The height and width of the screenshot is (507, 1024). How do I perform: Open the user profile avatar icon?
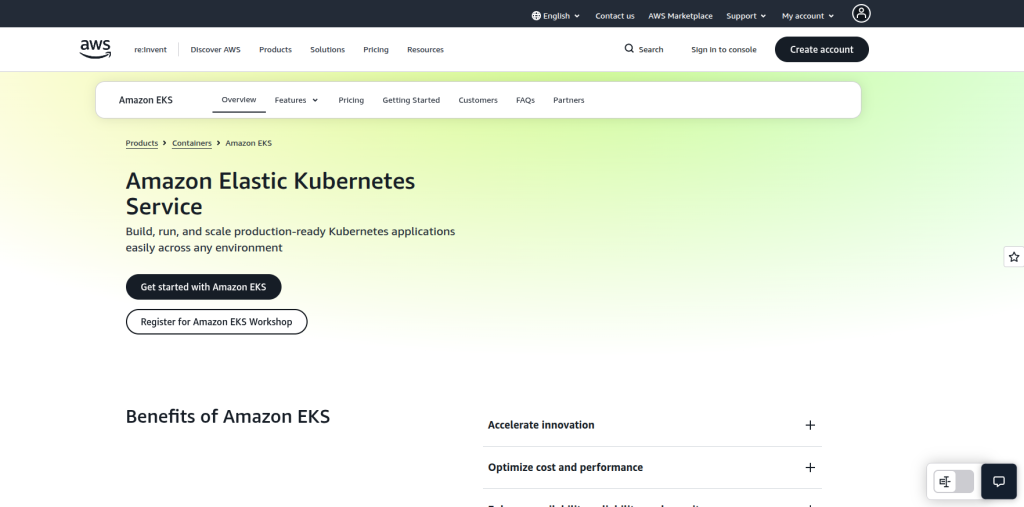coord(861,13)
